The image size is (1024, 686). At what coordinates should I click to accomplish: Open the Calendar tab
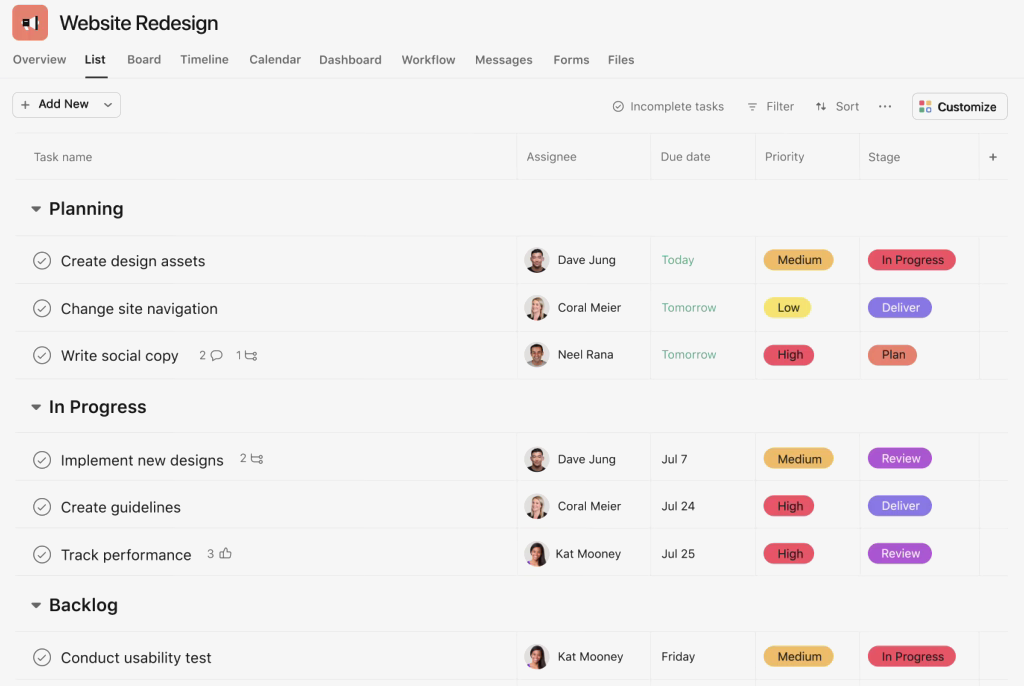(274, 60)
